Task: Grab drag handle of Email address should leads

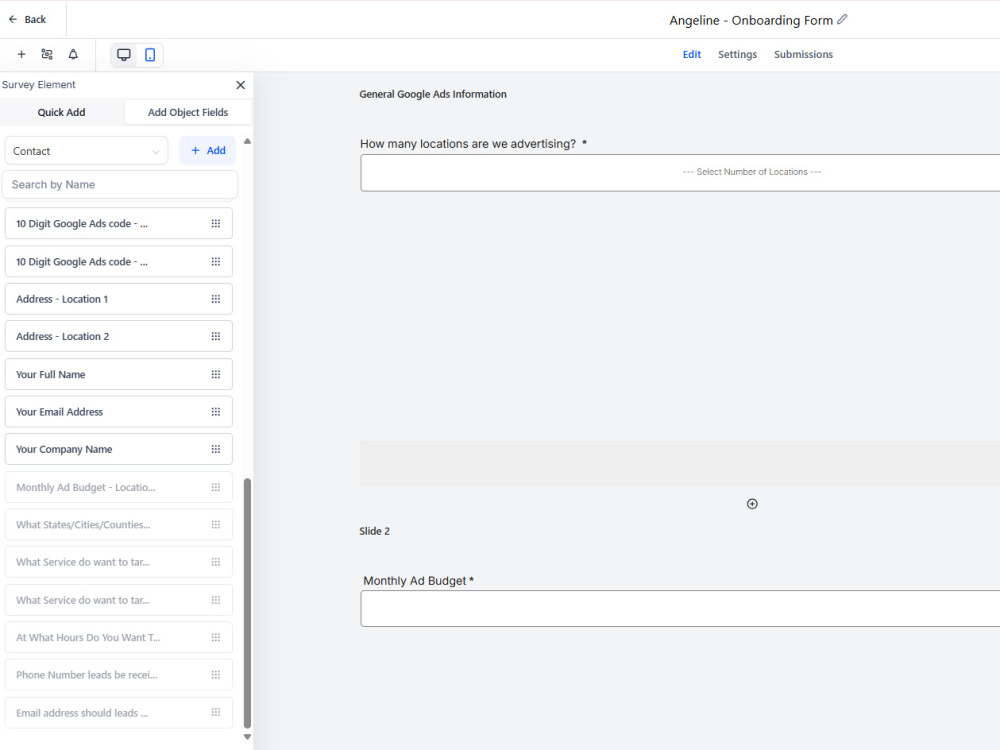Action: [x=216, y=712]
